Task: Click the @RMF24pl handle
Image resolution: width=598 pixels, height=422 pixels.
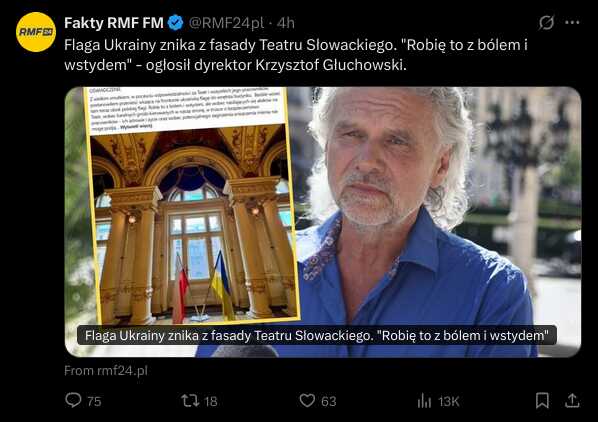Action: 227,23
